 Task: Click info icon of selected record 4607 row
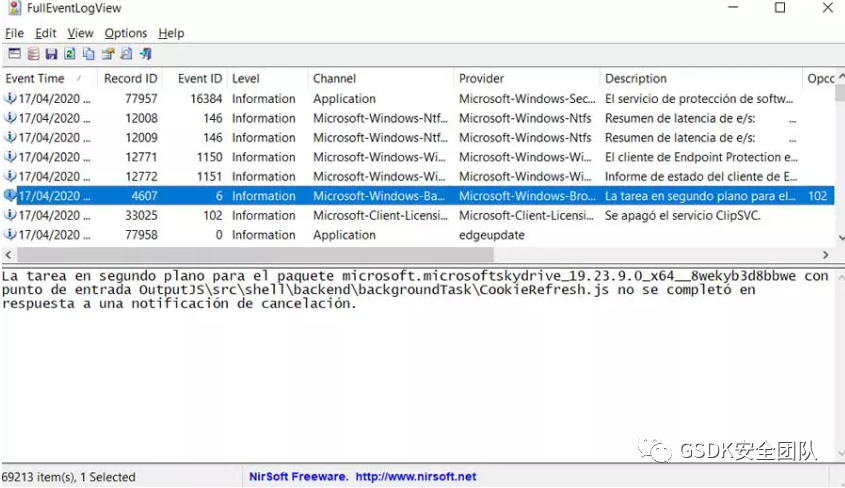click(10, 195)
